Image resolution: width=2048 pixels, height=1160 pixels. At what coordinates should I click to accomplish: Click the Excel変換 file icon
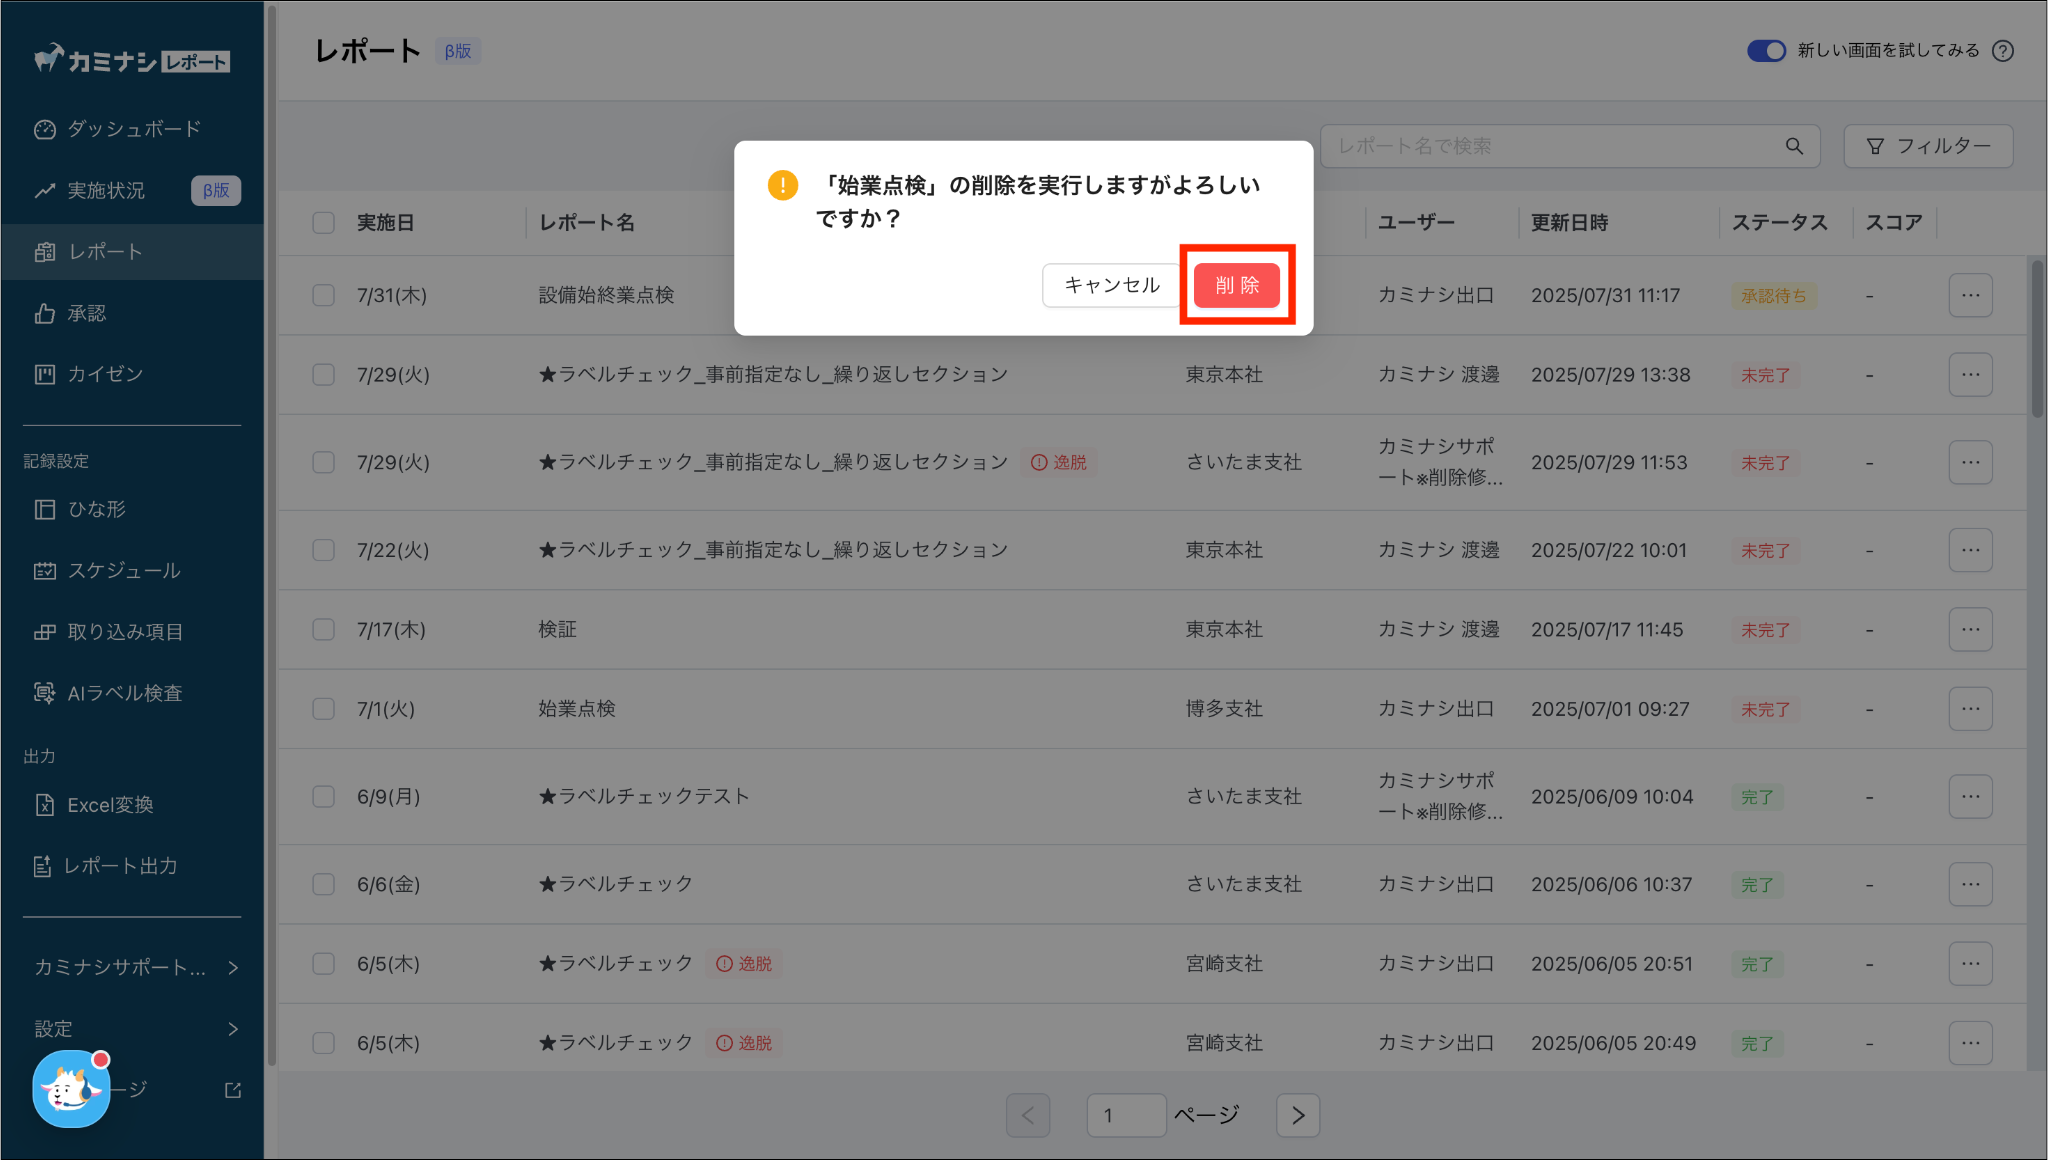[x=44, y=805]
